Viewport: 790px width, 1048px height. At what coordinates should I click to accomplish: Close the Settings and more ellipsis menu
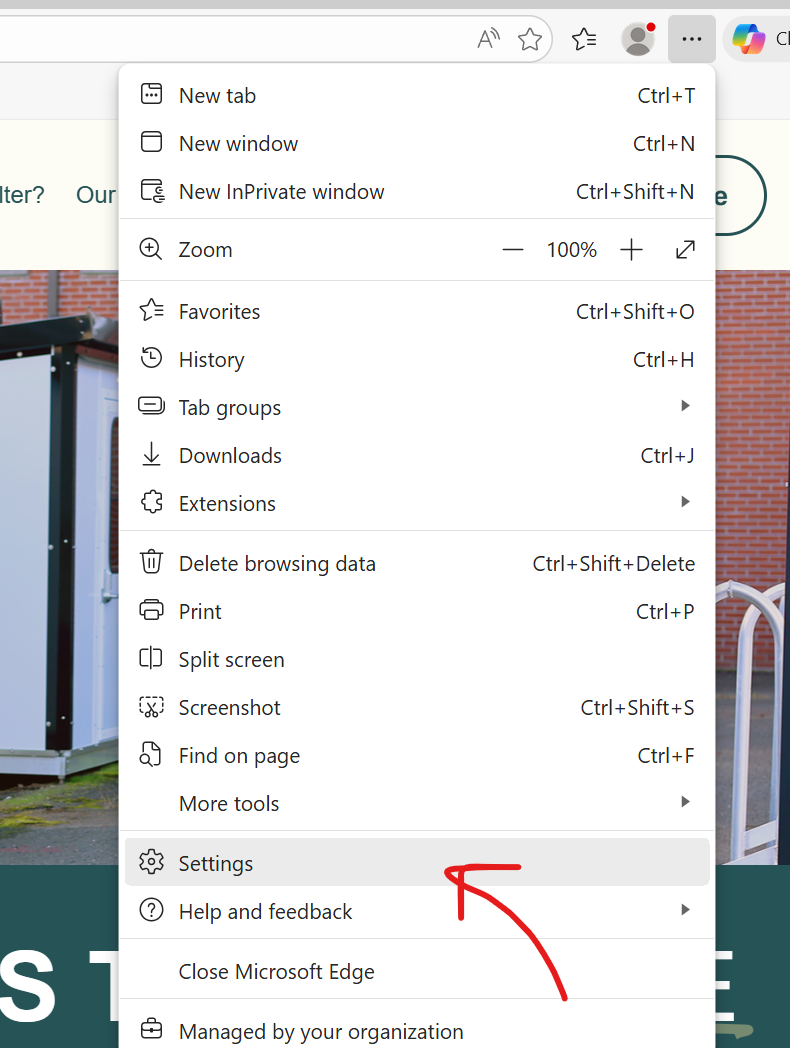pos(692,39)
